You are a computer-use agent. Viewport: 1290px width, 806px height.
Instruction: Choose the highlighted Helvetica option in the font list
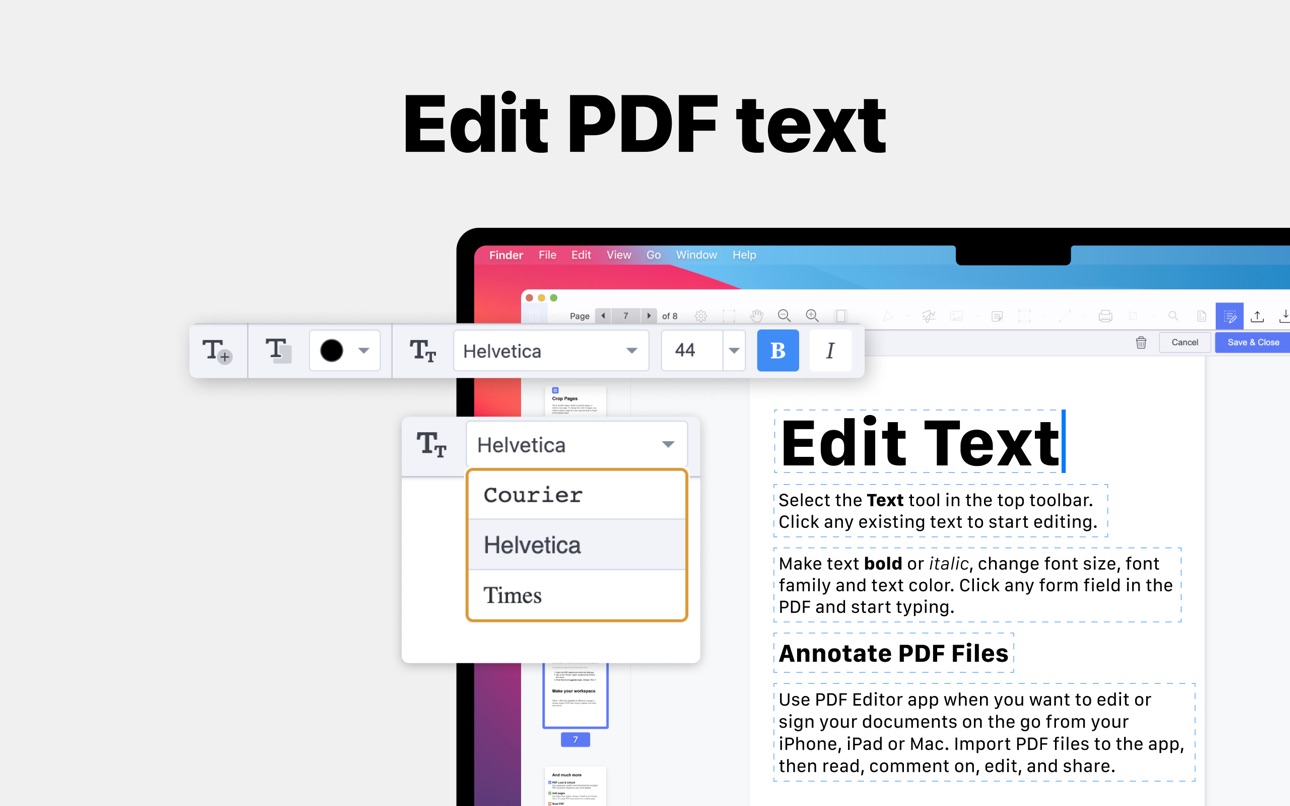[577, 545]
